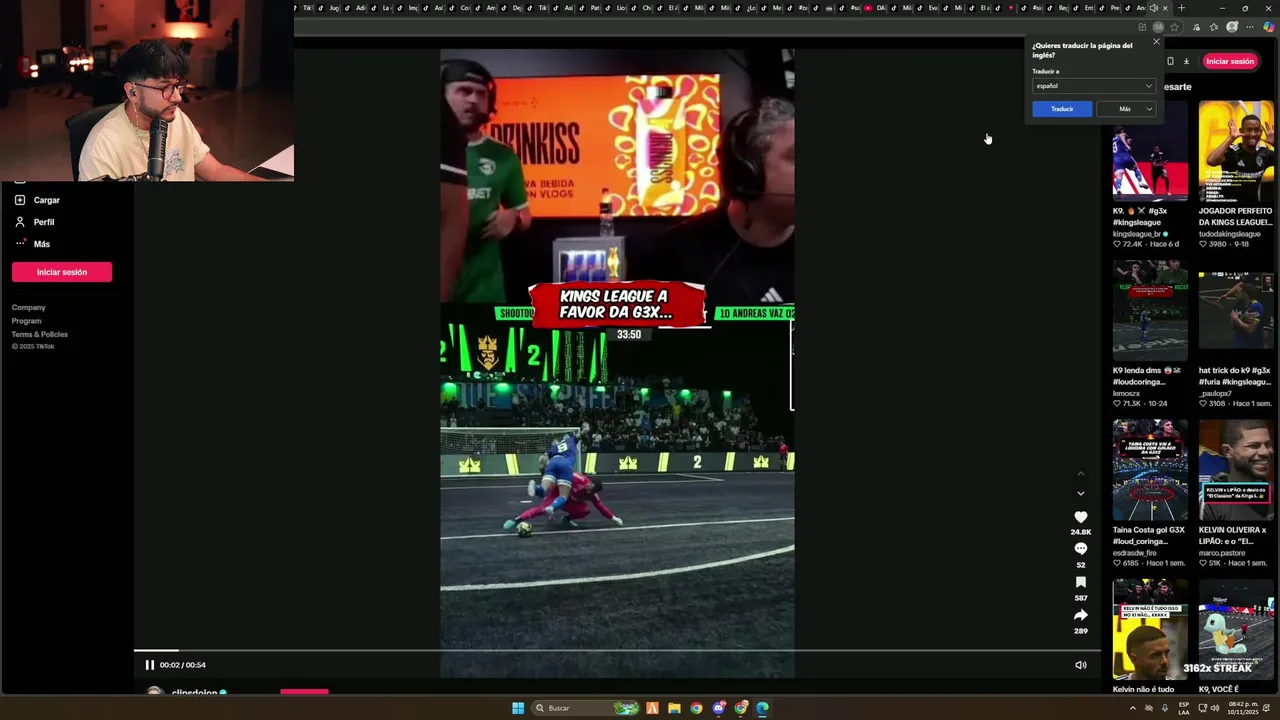The height and width of the screenshot is (720, 1280).
Task: Mute the video with speaker icon
Action: (1080, 665)
